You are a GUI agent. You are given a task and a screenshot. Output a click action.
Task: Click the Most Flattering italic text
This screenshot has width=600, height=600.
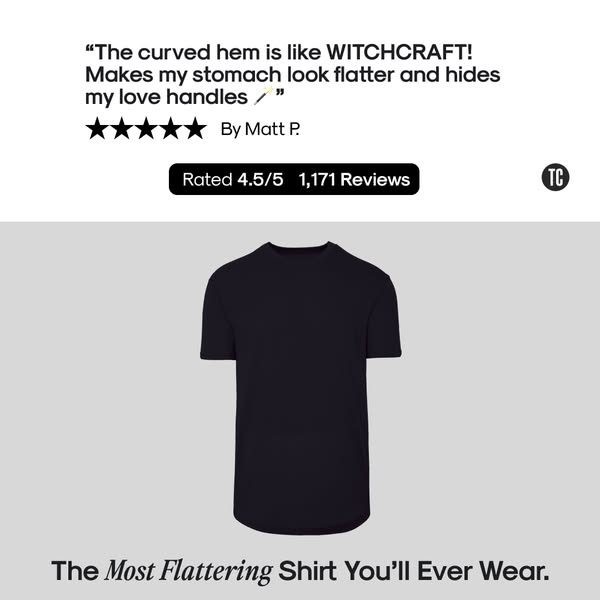[x=188, y=572]
